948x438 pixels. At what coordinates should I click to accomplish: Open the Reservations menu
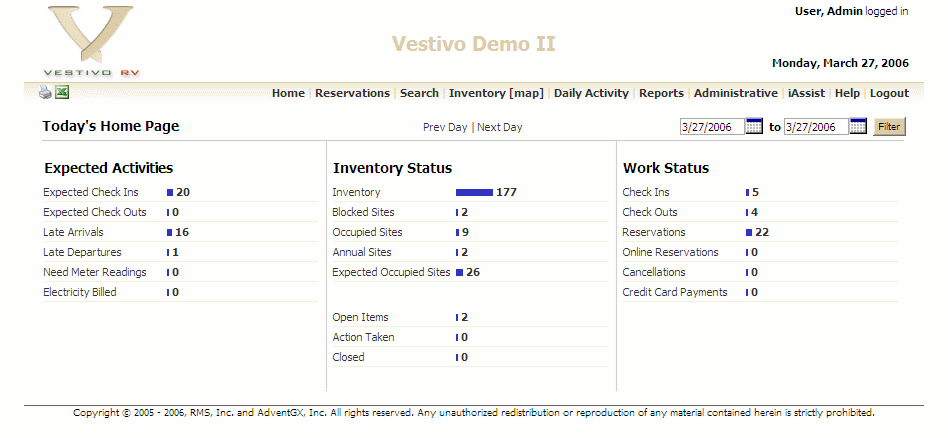[352, 93]
